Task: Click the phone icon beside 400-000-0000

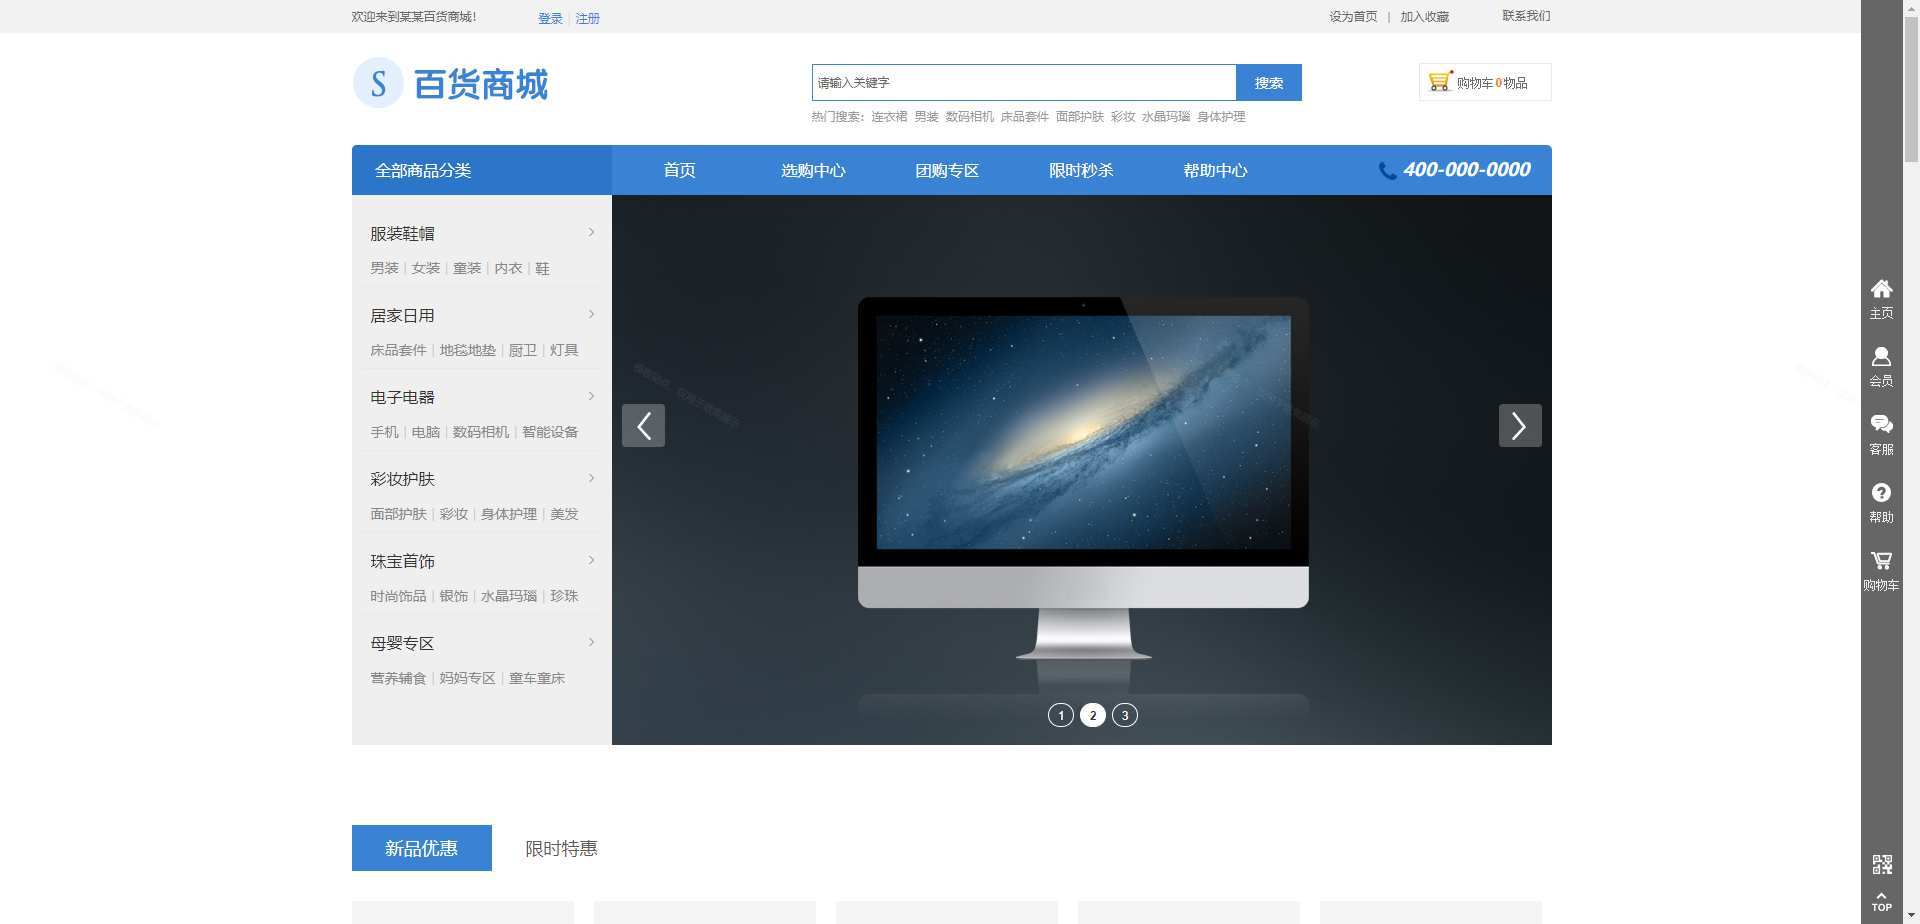Action: click(1387, 171)
